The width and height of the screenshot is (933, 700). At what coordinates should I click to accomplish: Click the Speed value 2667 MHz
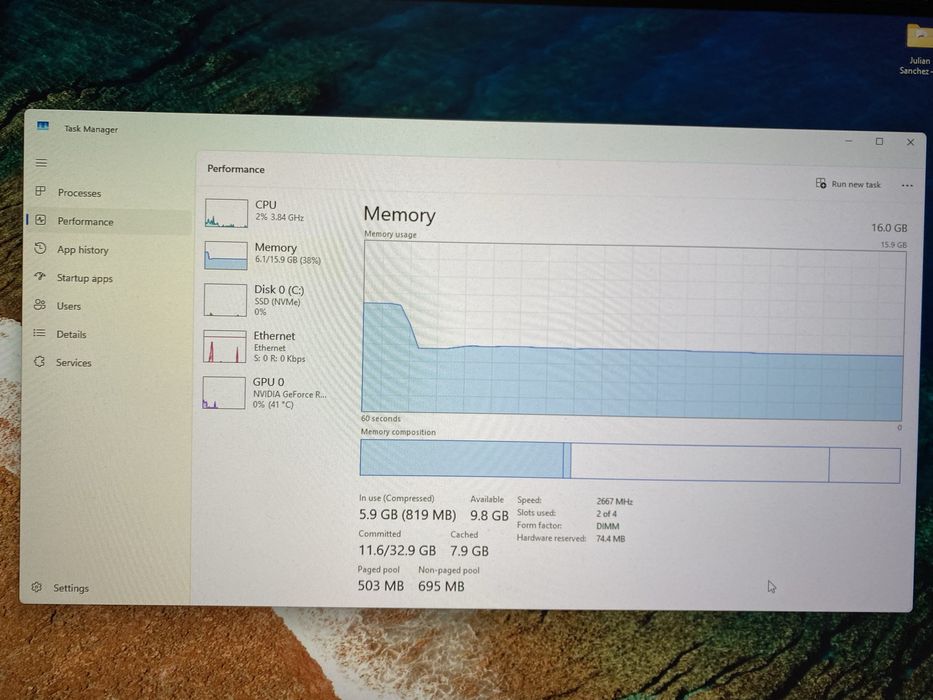[x=614, y=501]
